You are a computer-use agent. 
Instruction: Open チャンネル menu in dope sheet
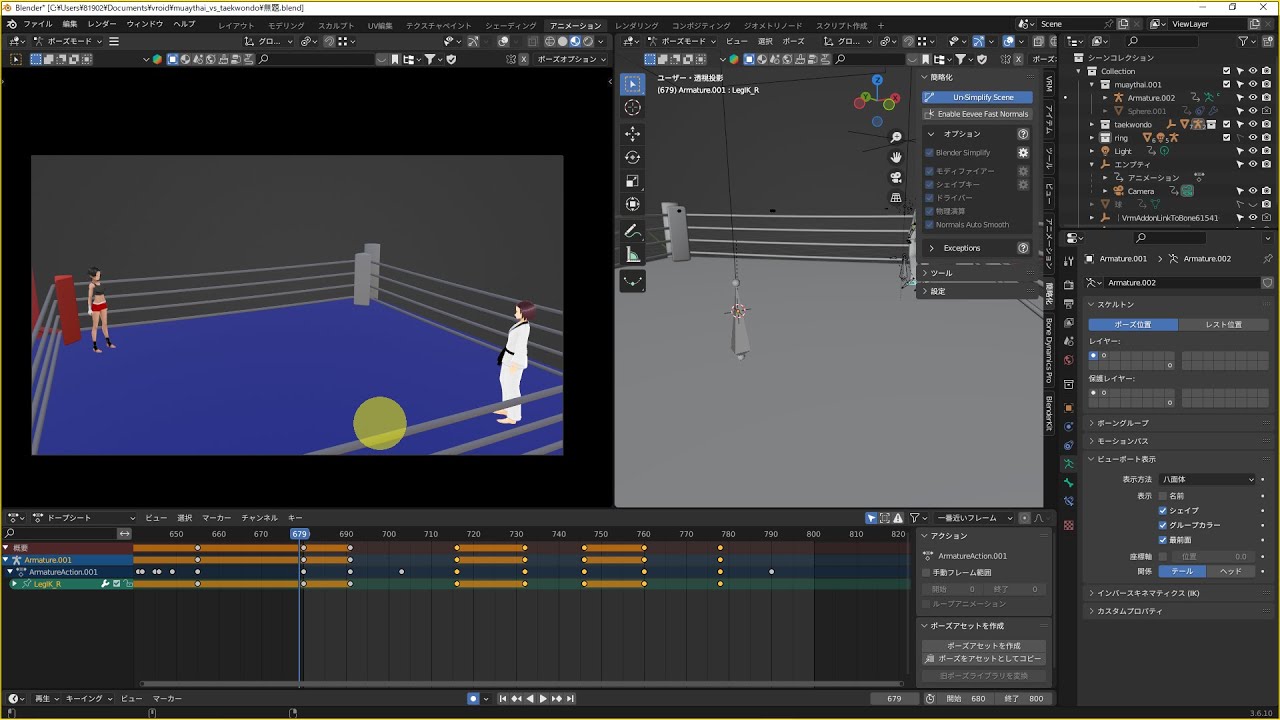tap(259, 518)
